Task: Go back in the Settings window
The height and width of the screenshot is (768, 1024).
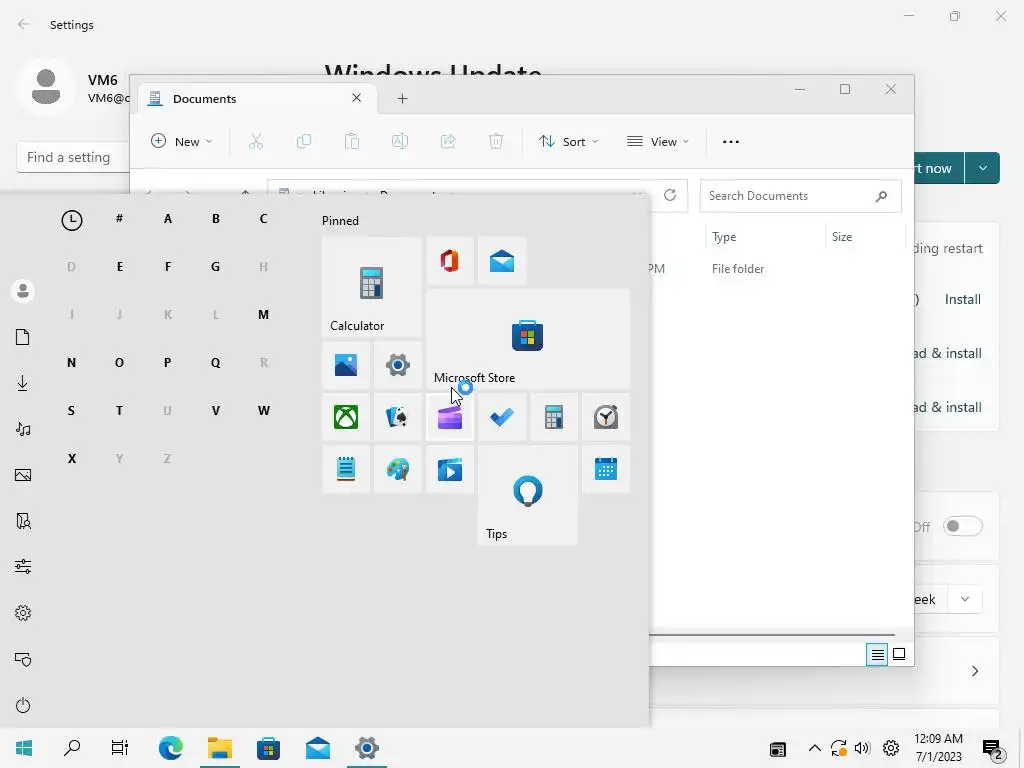Action: coord(24,24)
